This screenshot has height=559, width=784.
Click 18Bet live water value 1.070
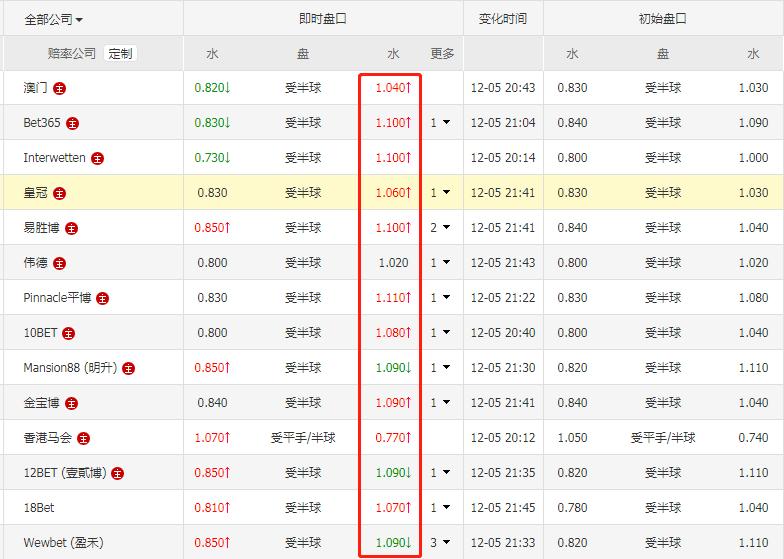pyautogui.click(x=394, y=508)
